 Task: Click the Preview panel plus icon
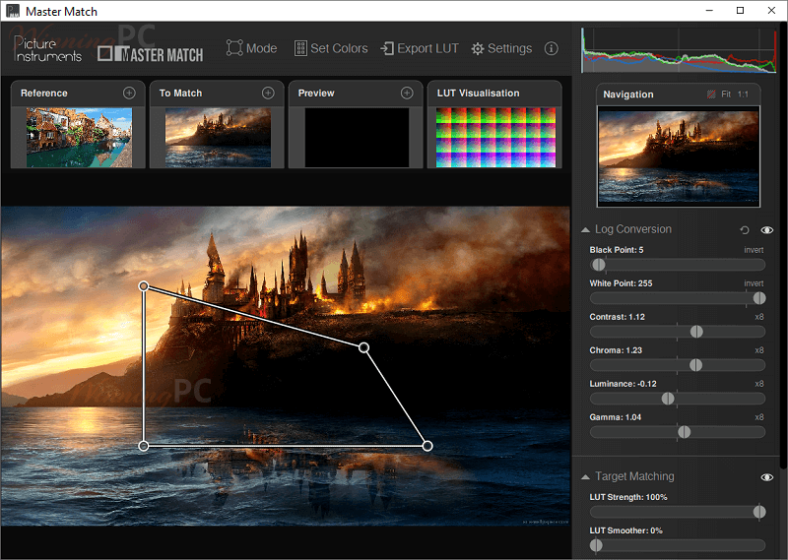click(x=407, y=93)
